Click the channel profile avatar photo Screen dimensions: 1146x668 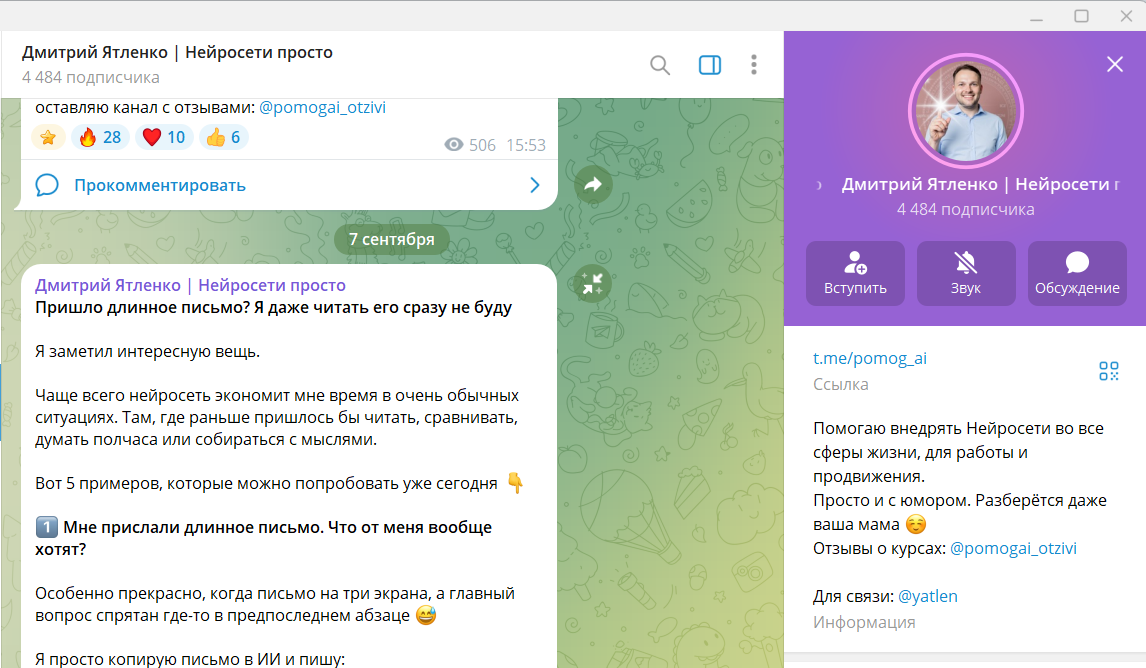click(x=965, y=110)
